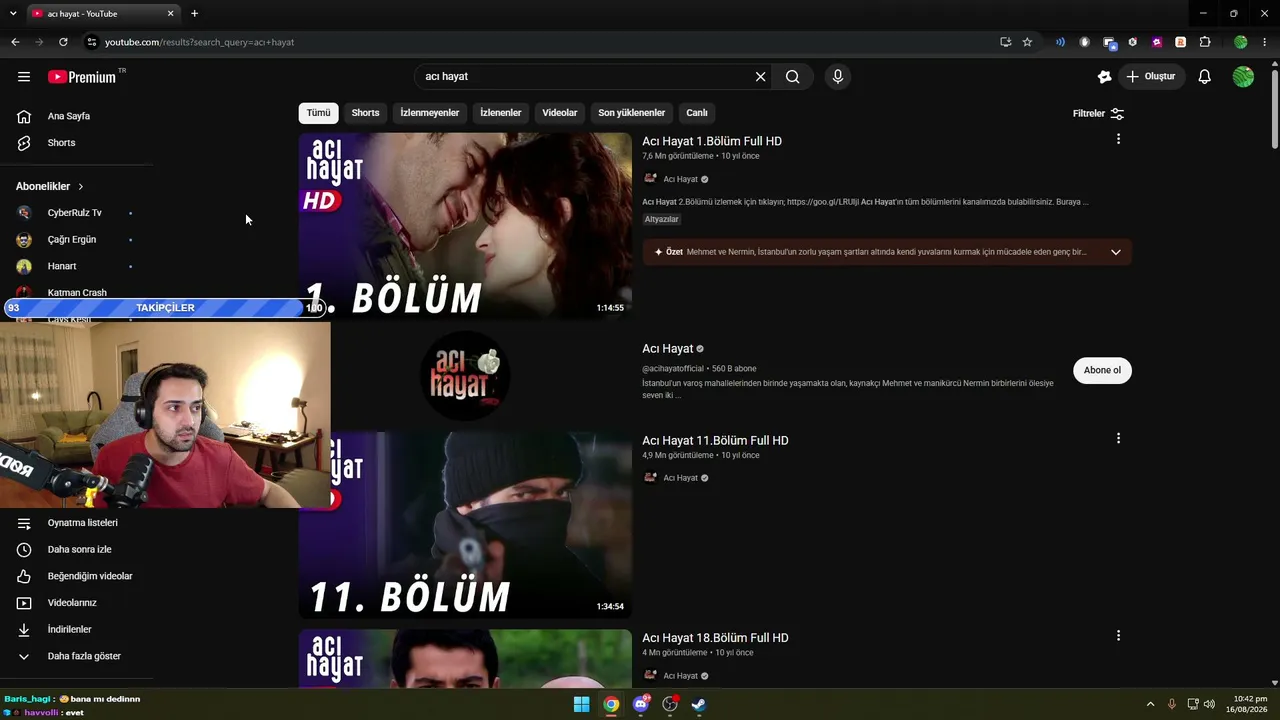The height and width of the screenshot is (720, 1280).
Task: Reload the page
Action: coord(63,42)
